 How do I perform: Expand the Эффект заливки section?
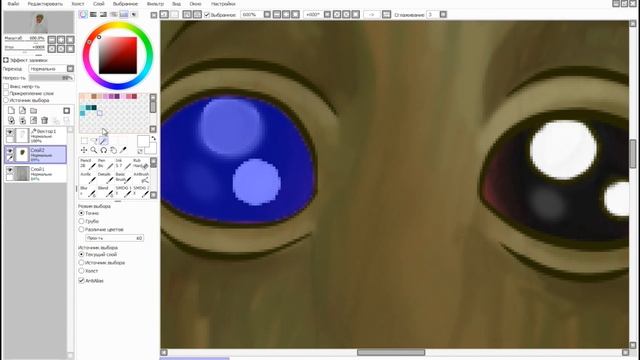coord(6,60)
